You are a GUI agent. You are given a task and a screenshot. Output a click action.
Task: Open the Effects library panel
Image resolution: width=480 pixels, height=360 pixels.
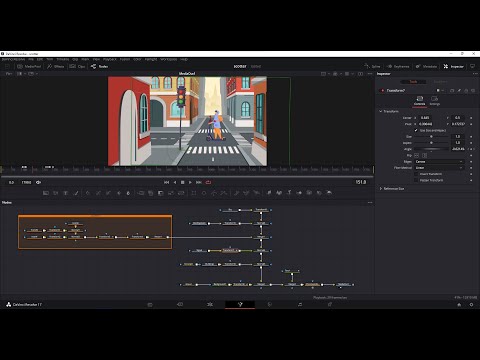click(55, 66)
